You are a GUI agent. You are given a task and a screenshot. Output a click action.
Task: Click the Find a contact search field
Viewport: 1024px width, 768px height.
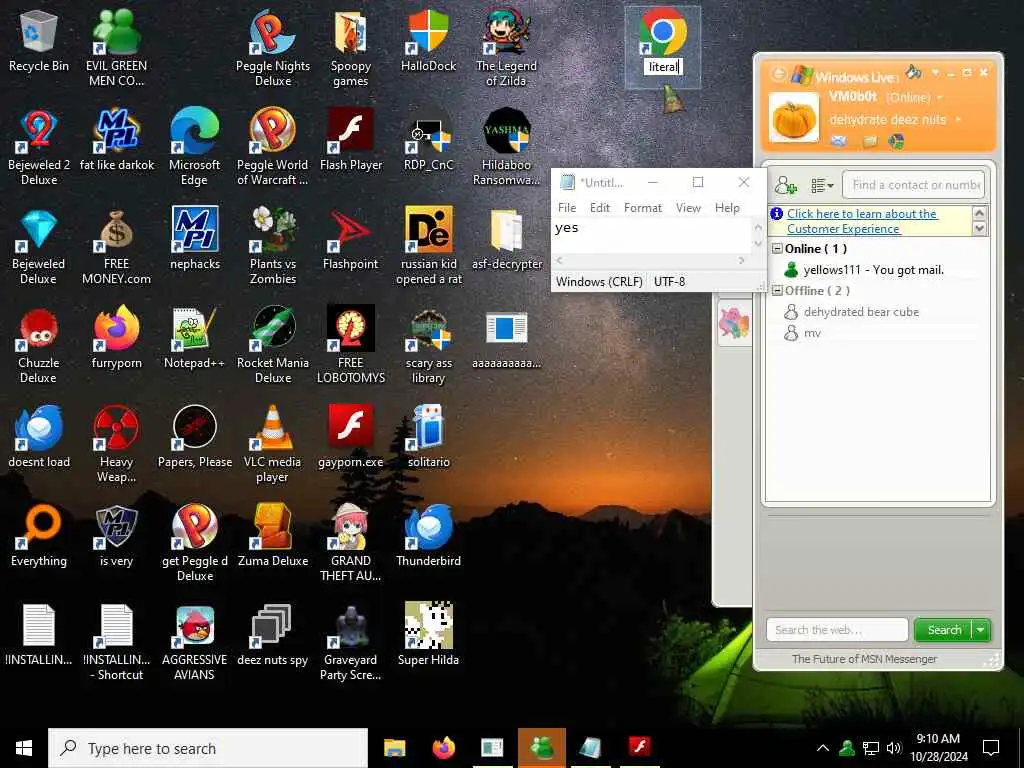pos(913,185)
